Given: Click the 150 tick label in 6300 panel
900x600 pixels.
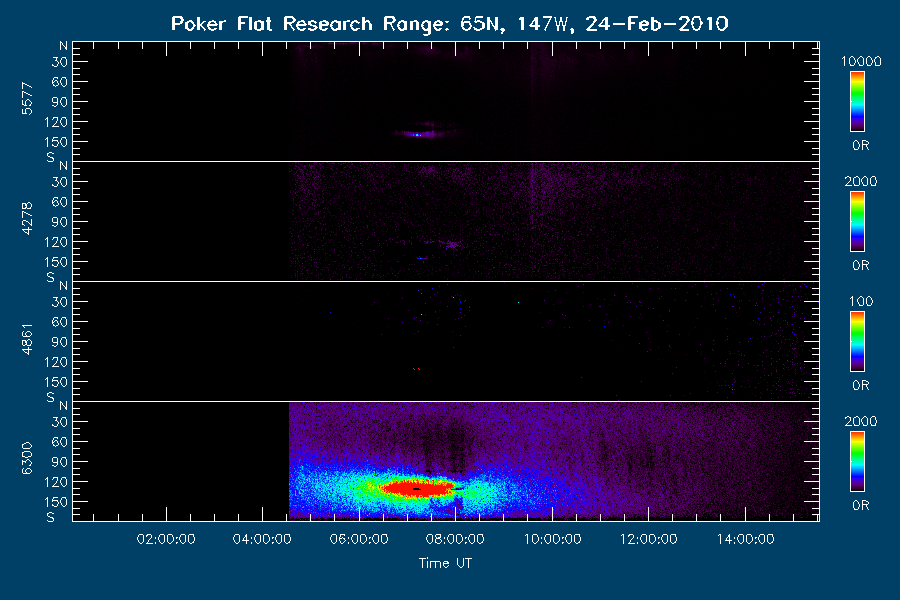Looking at the screenshot, I should [56, 502].
